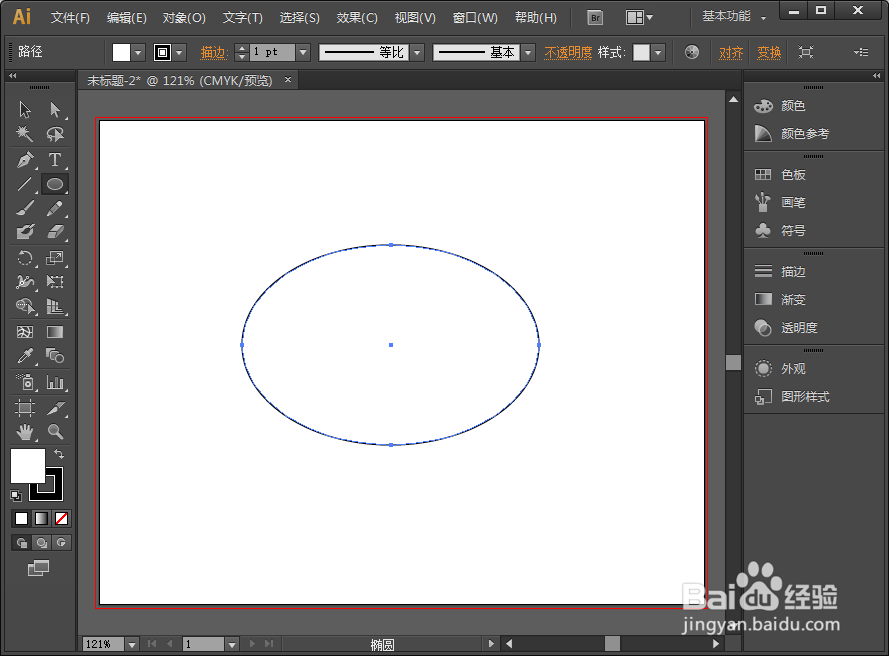
Task: Click the 描边 stroke link
Action: pos(214,53)
